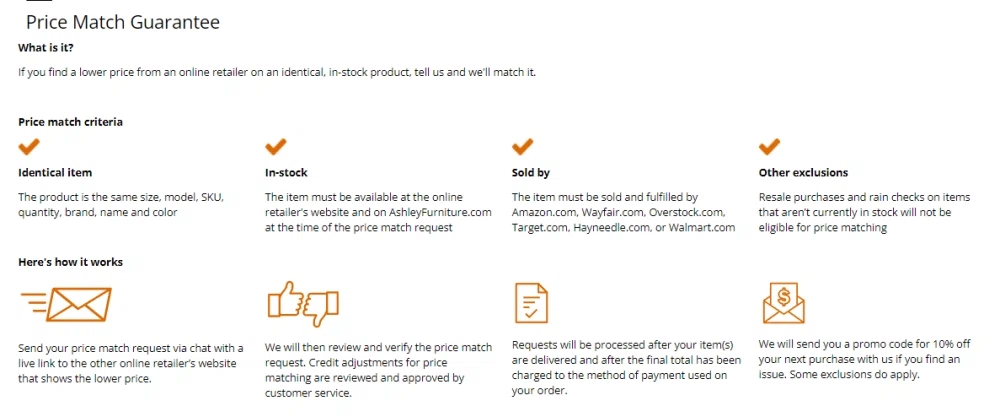The height and width of the screenshot is (417, 1000).
Task: Click the envelope icon for sending requests
Action: pyautogui.click(x=66, y=304)
